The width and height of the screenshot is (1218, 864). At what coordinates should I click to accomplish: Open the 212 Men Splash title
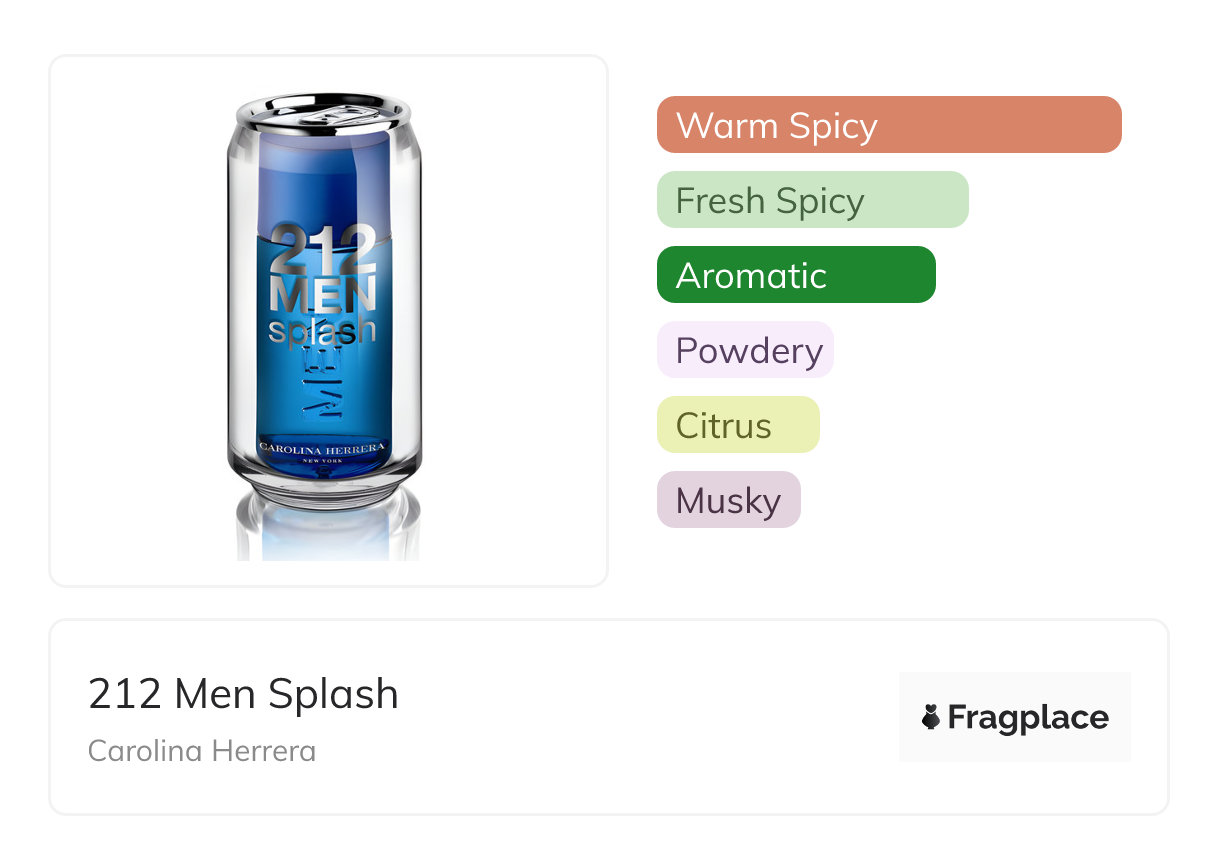click(243, 693)
